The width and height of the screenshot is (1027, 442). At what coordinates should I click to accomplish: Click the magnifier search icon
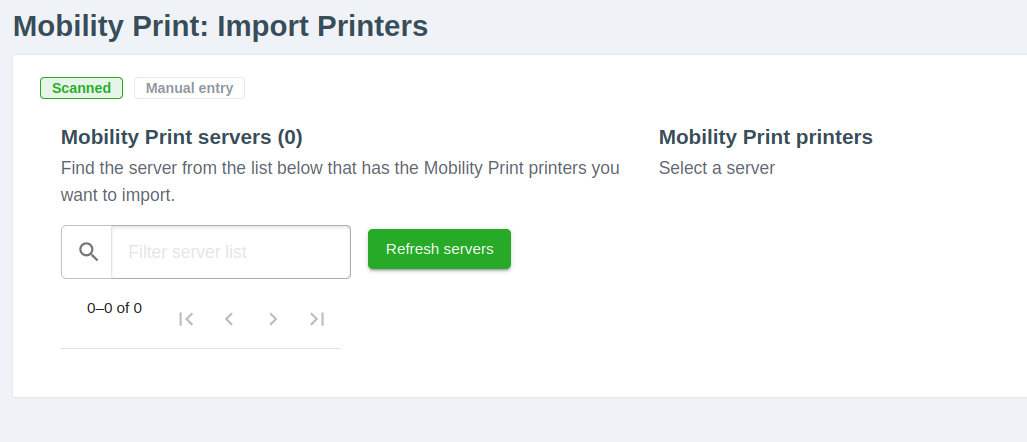(x=88, y=252)
